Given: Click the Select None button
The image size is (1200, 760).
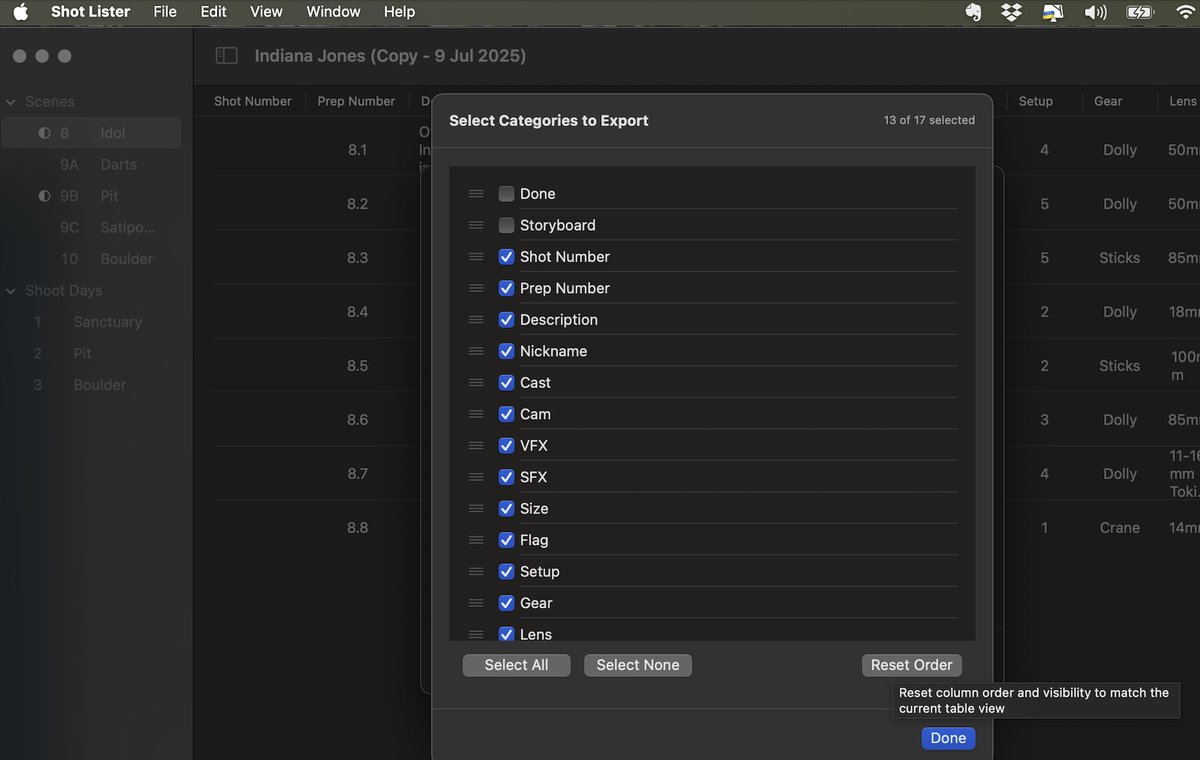Looking at the screenshot, I should click(x=638, y=665).
